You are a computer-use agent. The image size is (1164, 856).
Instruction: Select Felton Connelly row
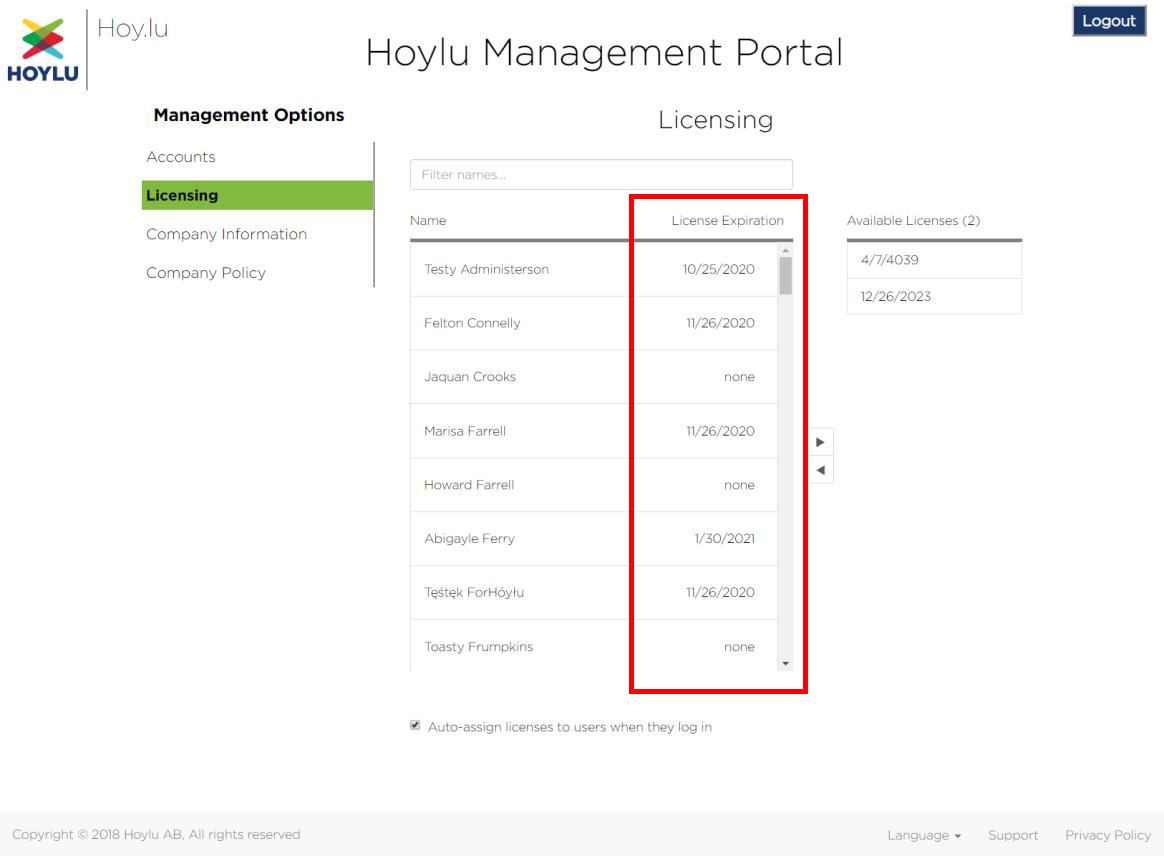point(594,323)
